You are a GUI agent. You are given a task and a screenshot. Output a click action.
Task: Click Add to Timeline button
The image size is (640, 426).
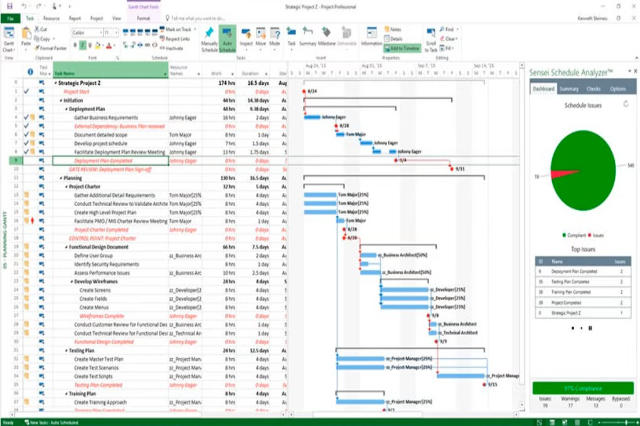pos(402,48)
